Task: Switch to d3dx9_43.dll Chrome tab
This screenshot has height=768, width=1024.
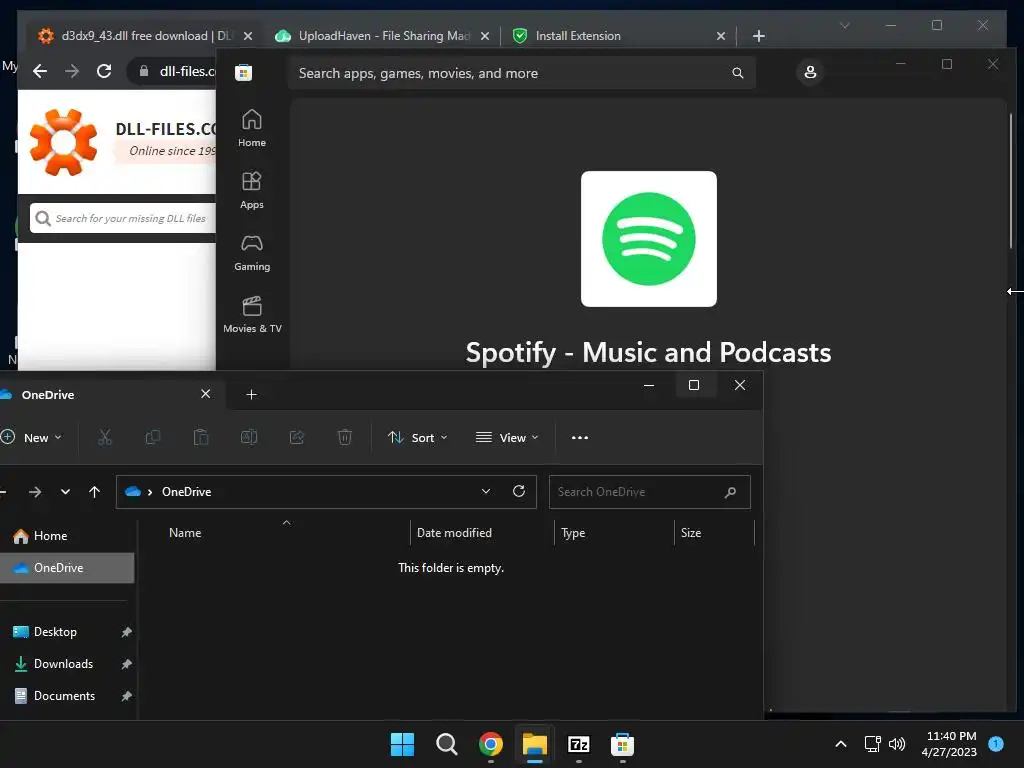Action: 144,36
